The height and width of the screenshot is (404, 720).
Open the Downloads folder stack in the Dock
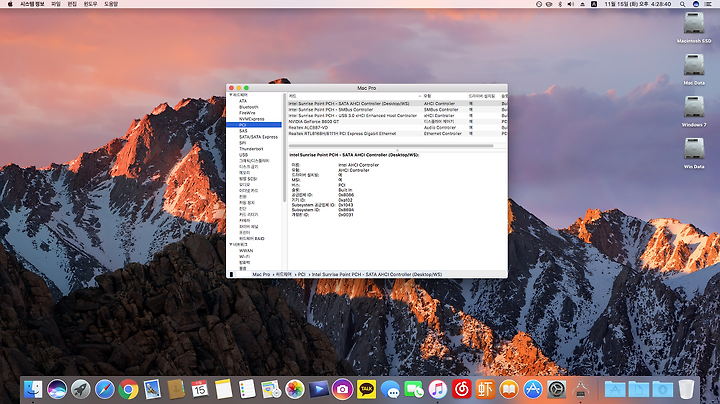[662, 389]
